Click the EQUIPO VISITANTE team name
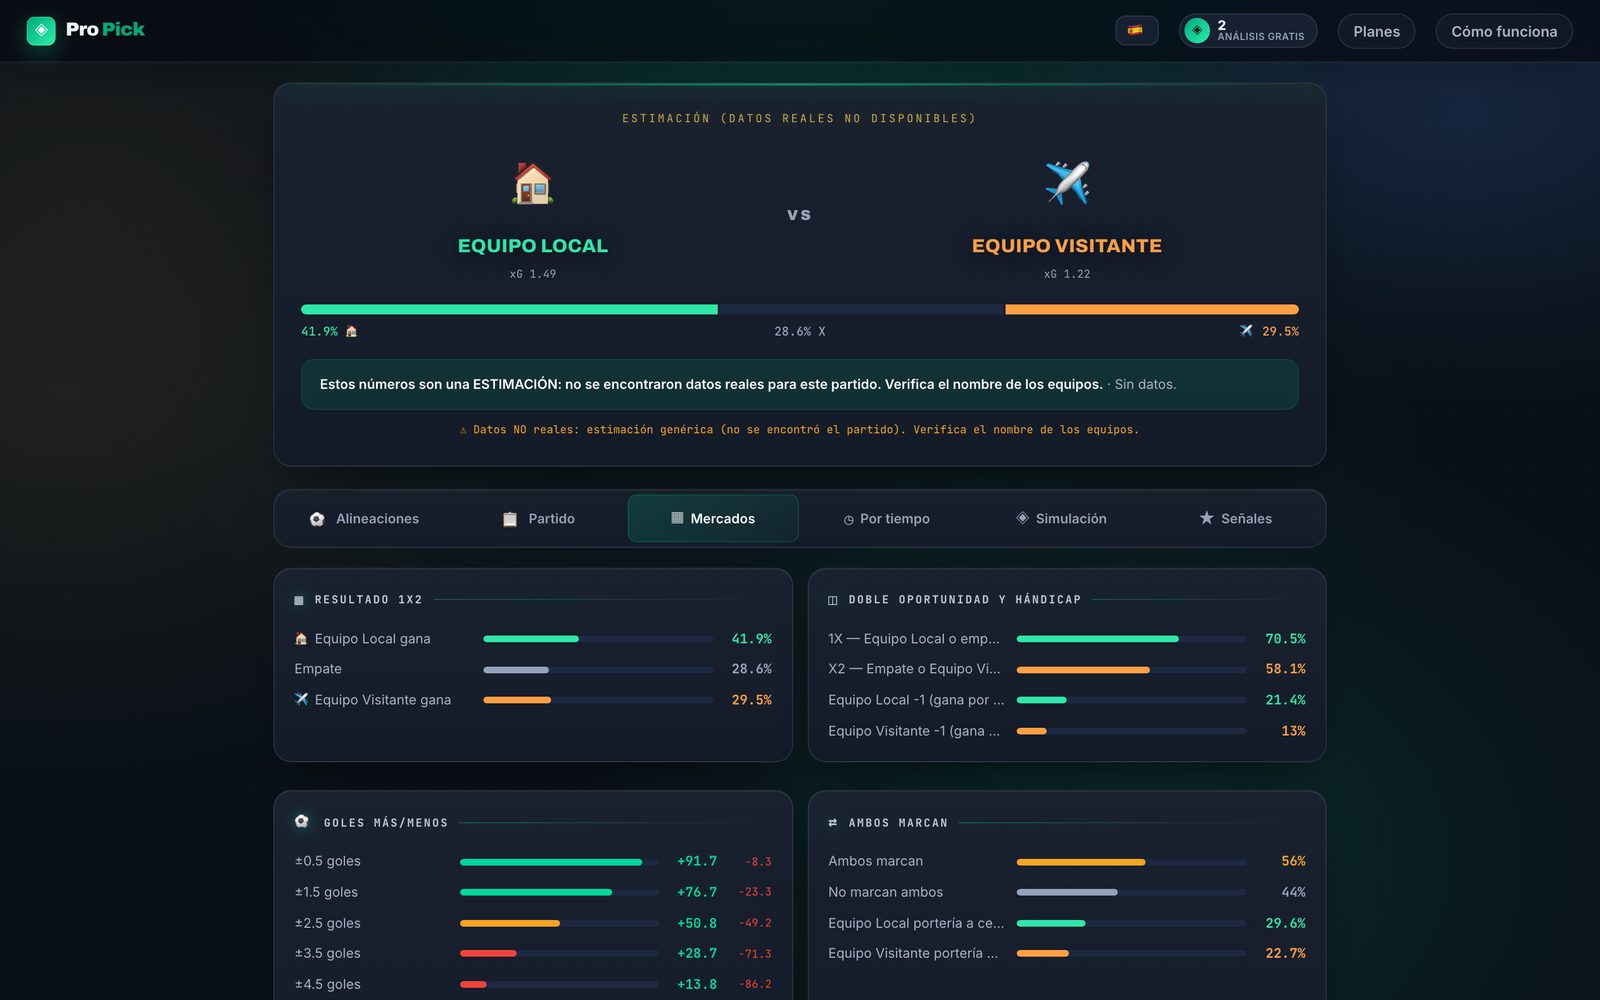This screenshot has width=1600, height=1000. [x=1067, y=246]
